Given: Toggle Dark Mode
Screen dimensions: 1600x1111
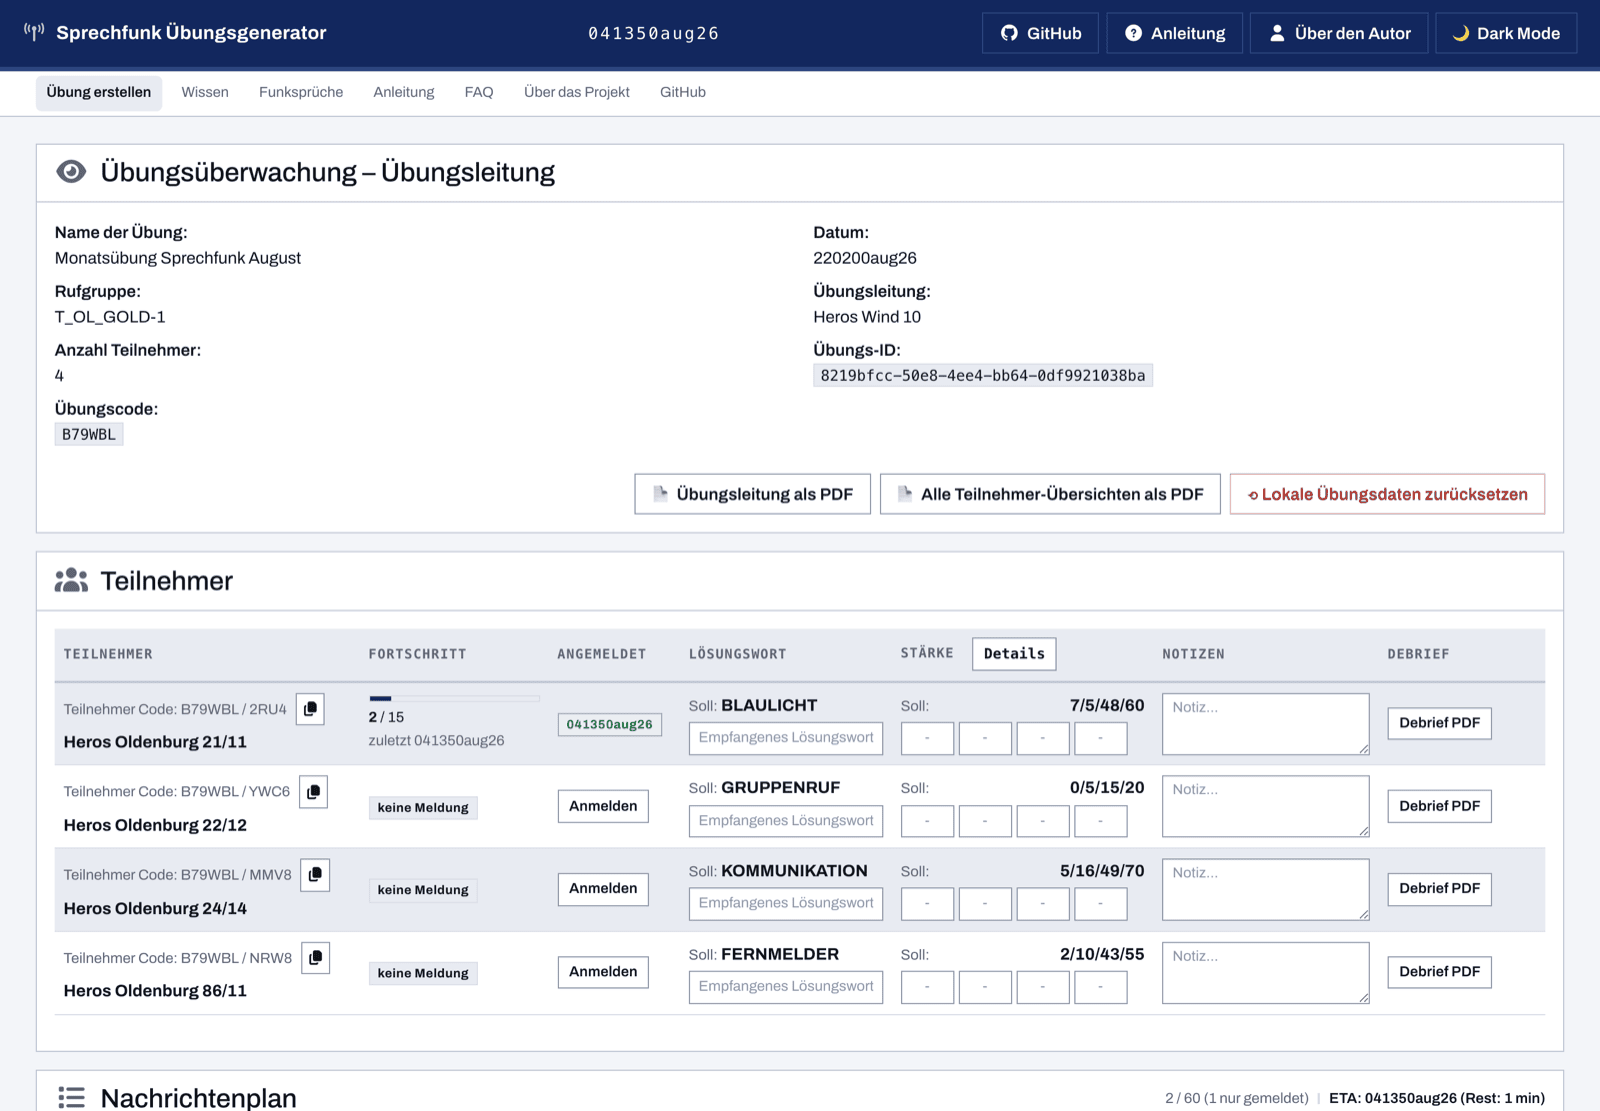Looking at the screenshot, I should pyautogui.click(x=1506, y=33).
